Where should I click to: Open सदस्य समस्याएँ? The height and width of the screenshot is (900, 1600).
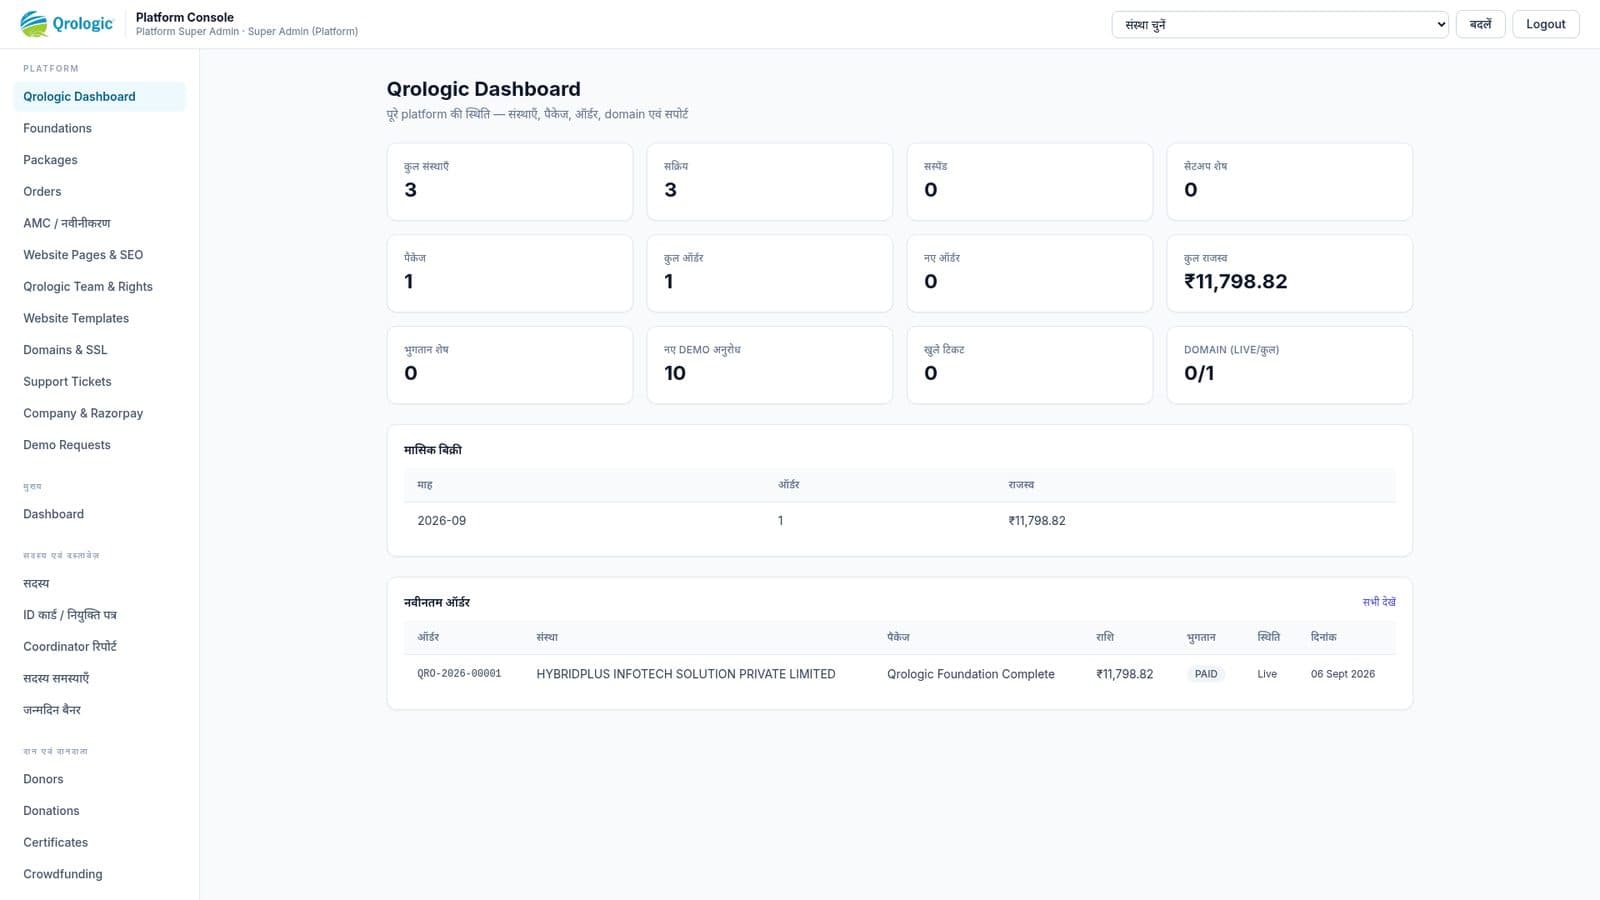click(x=99, y=678)
